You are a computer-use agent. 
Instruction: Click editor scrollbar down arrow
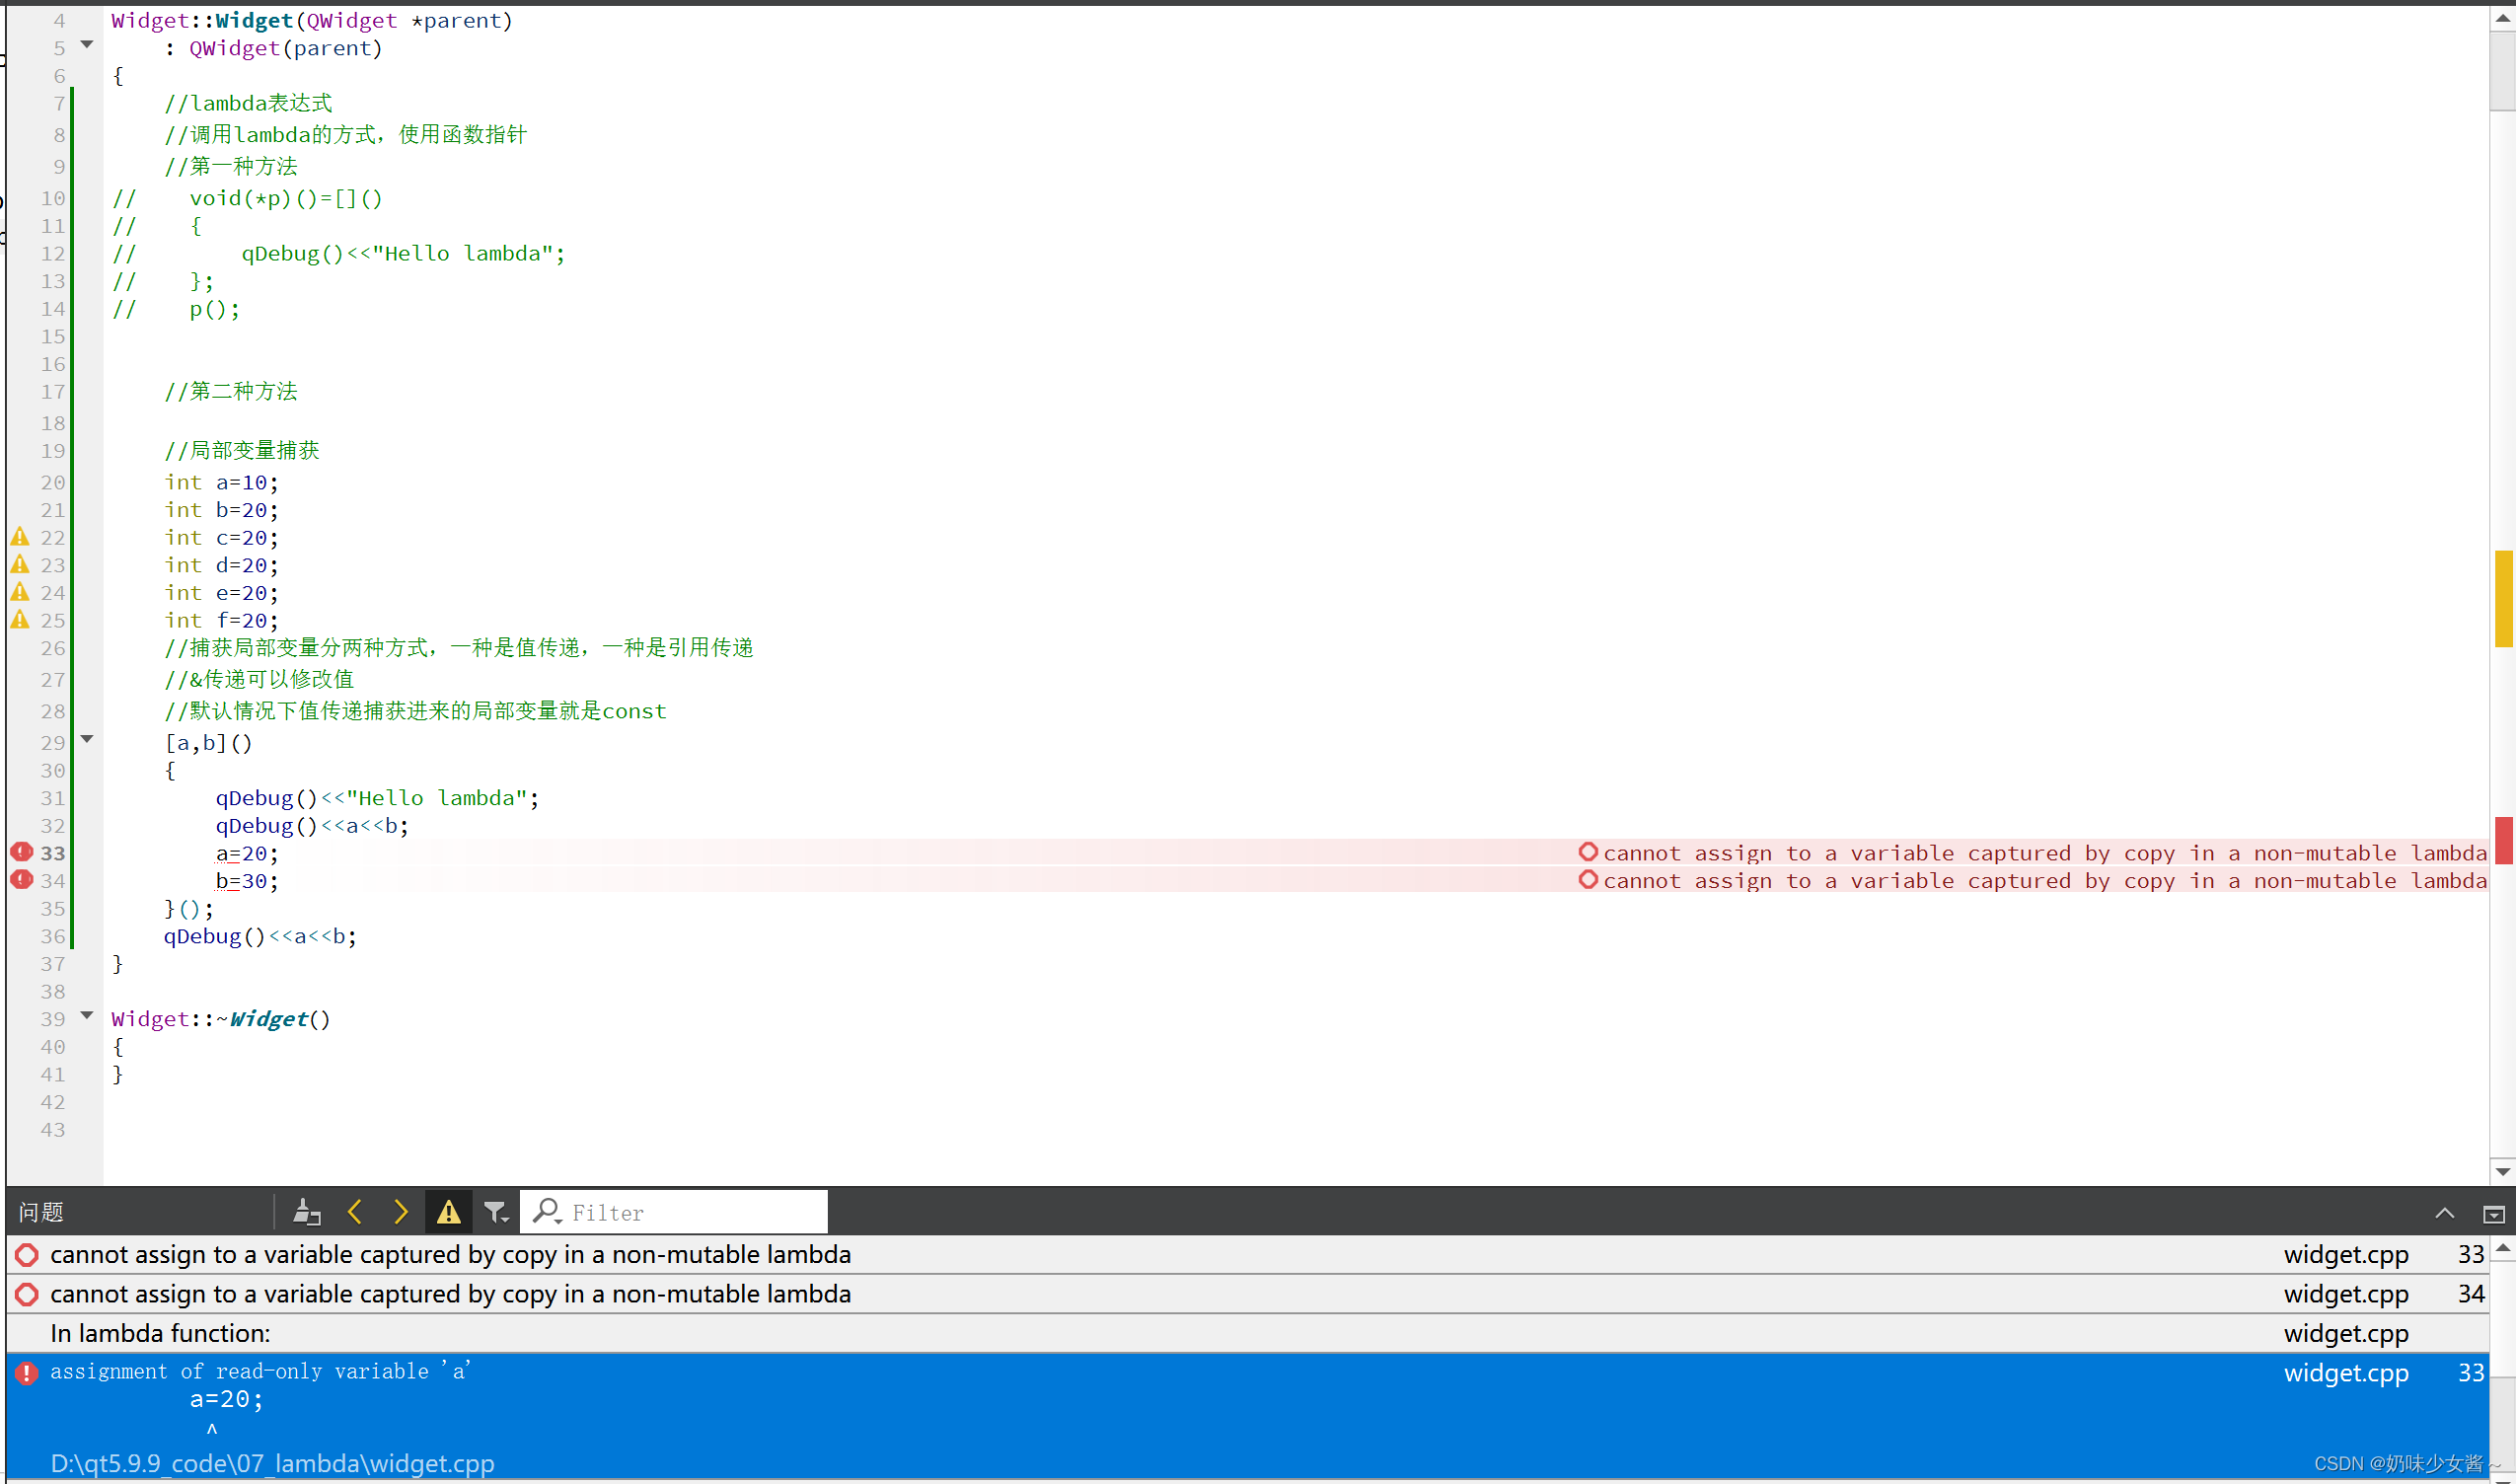pos(2502,1172)
